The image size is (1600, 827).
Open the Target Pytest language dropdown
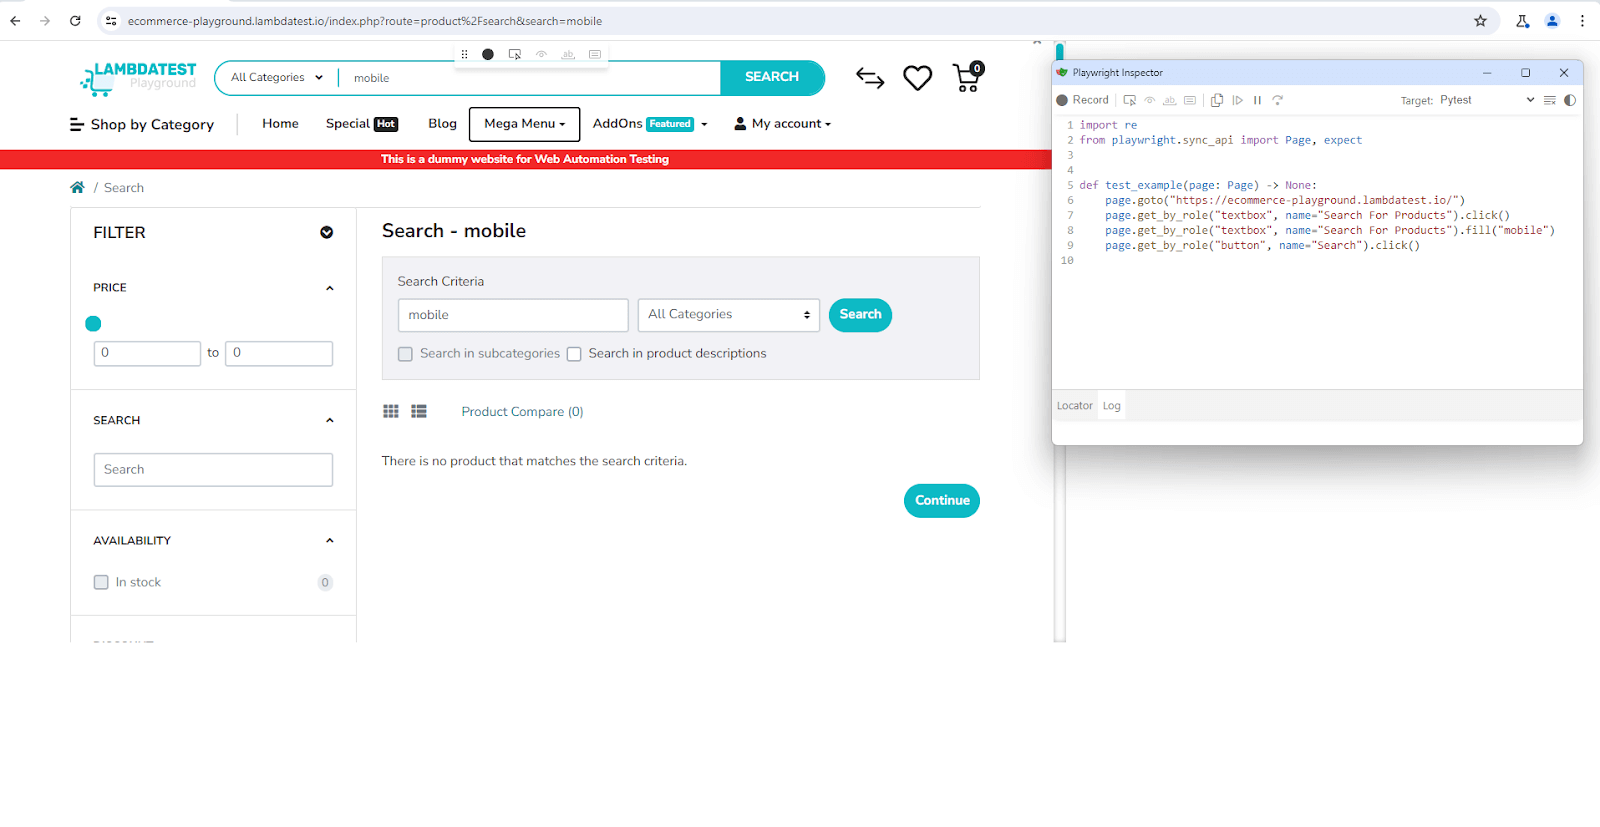click(x=1487, y=100)
